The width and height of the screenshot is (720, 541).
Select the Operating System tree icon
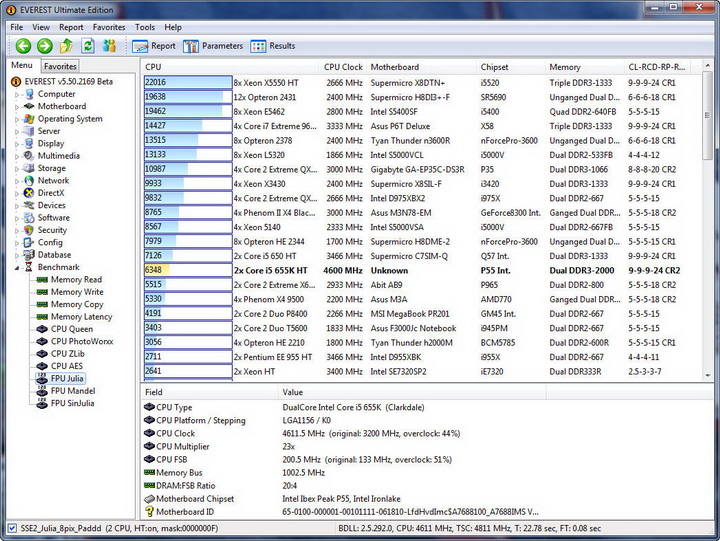[29, 119]
